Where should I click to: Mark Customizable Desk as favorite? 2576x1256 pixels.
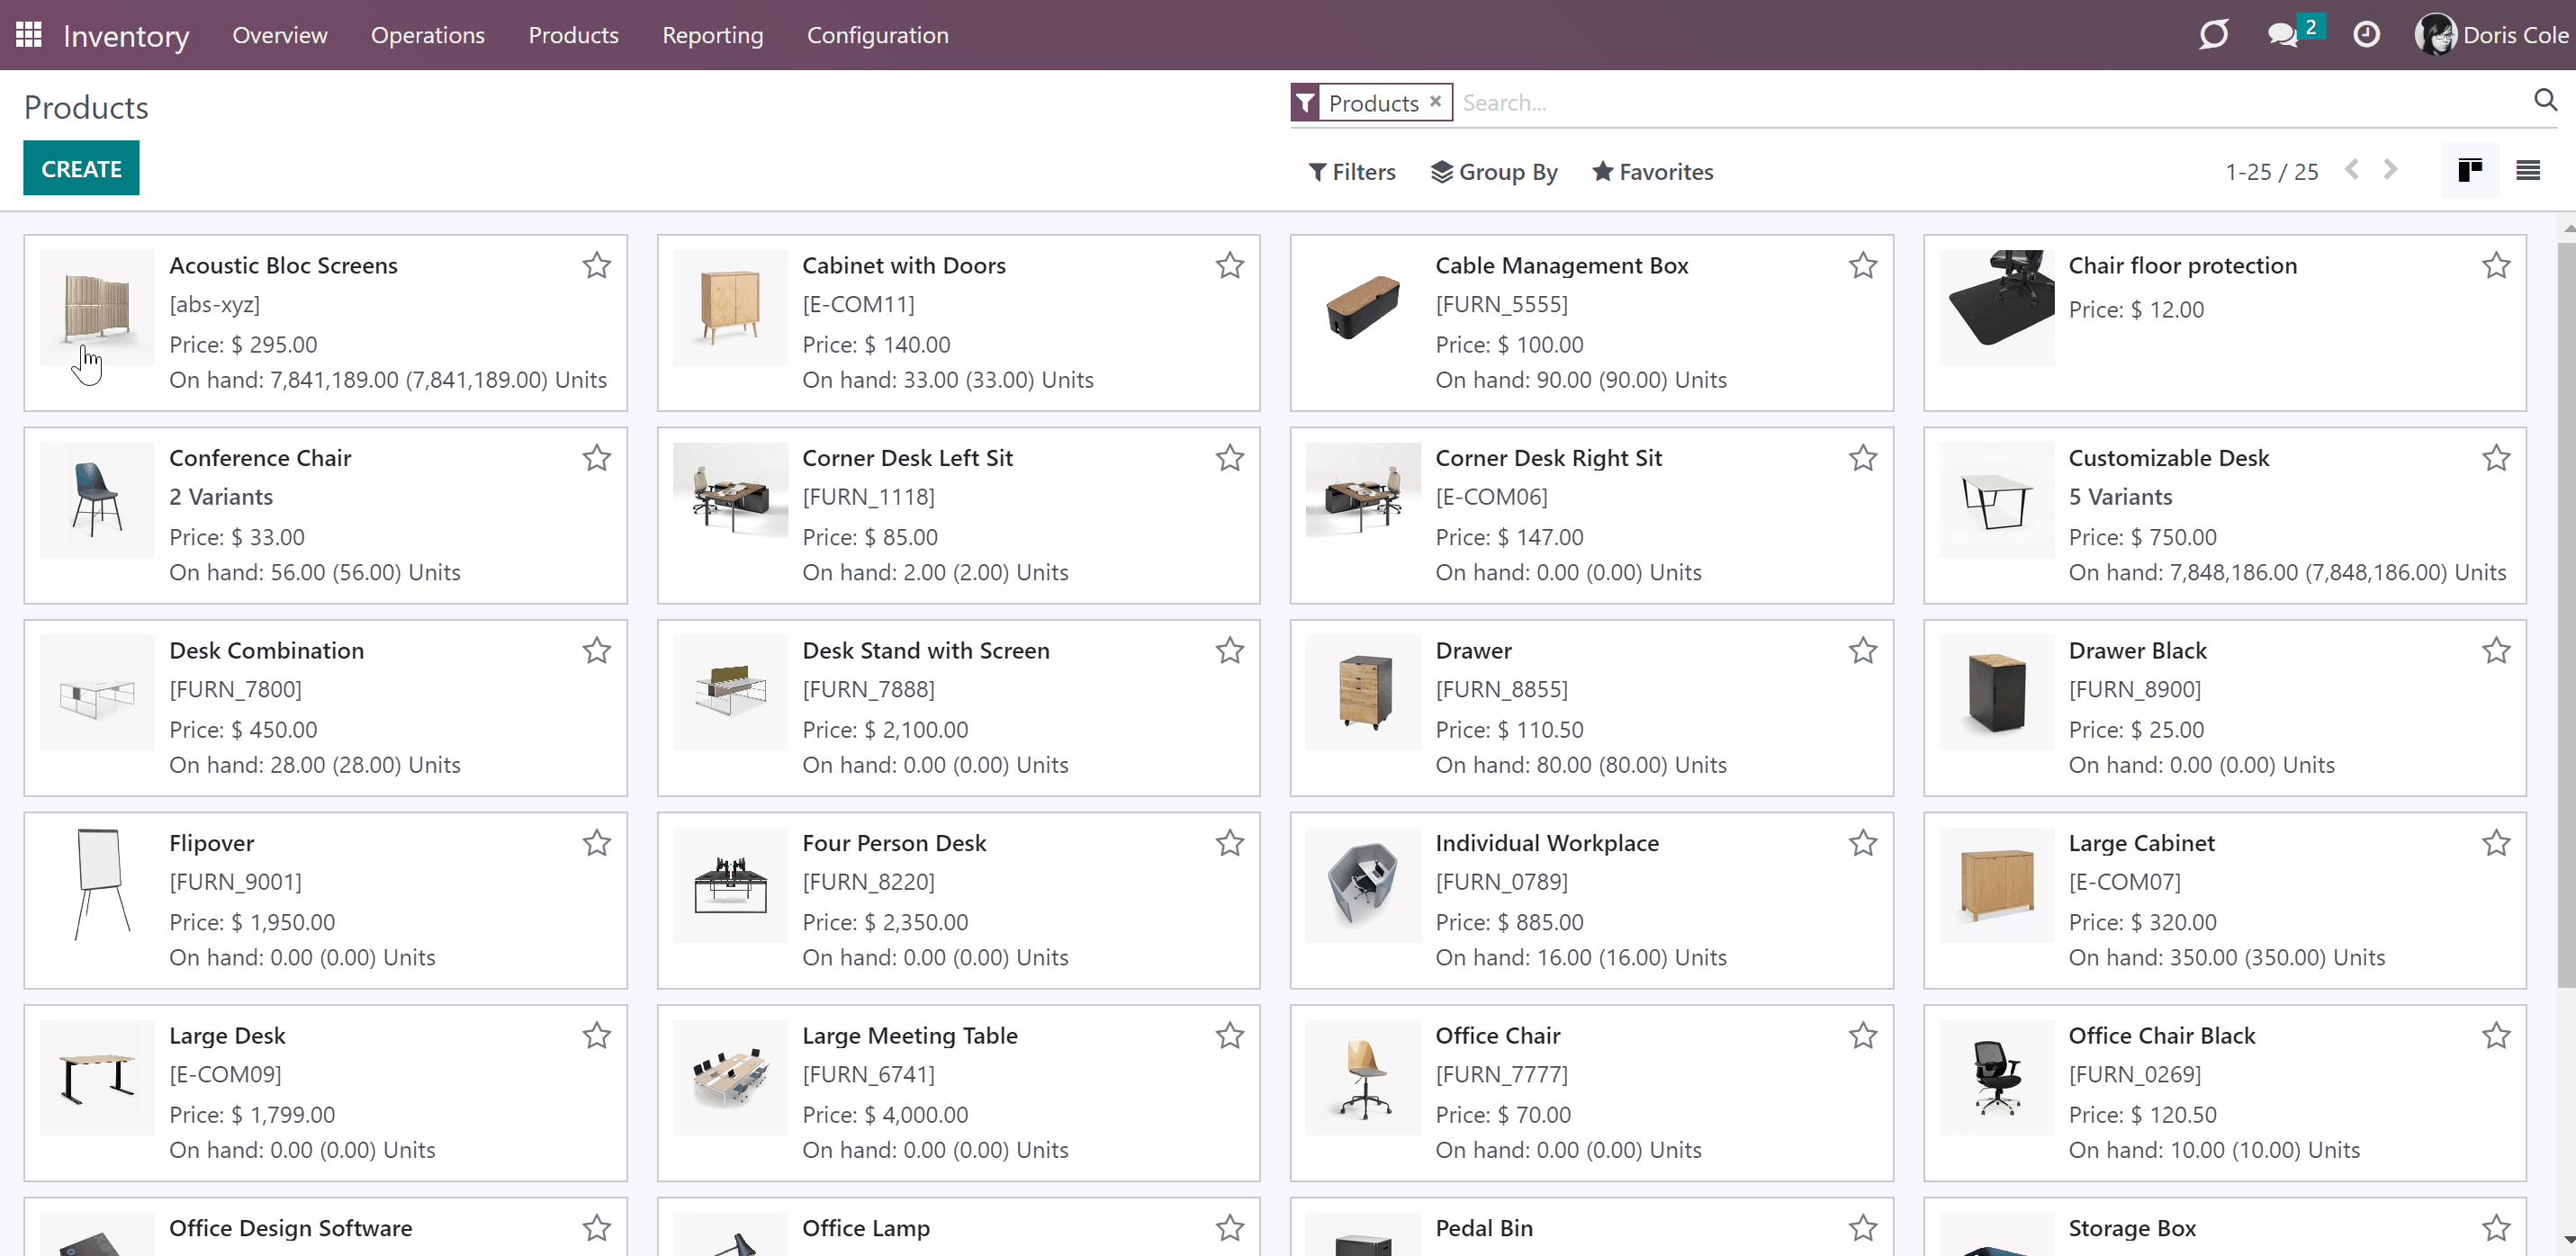pyautogui.click(x=2496, y=458)
